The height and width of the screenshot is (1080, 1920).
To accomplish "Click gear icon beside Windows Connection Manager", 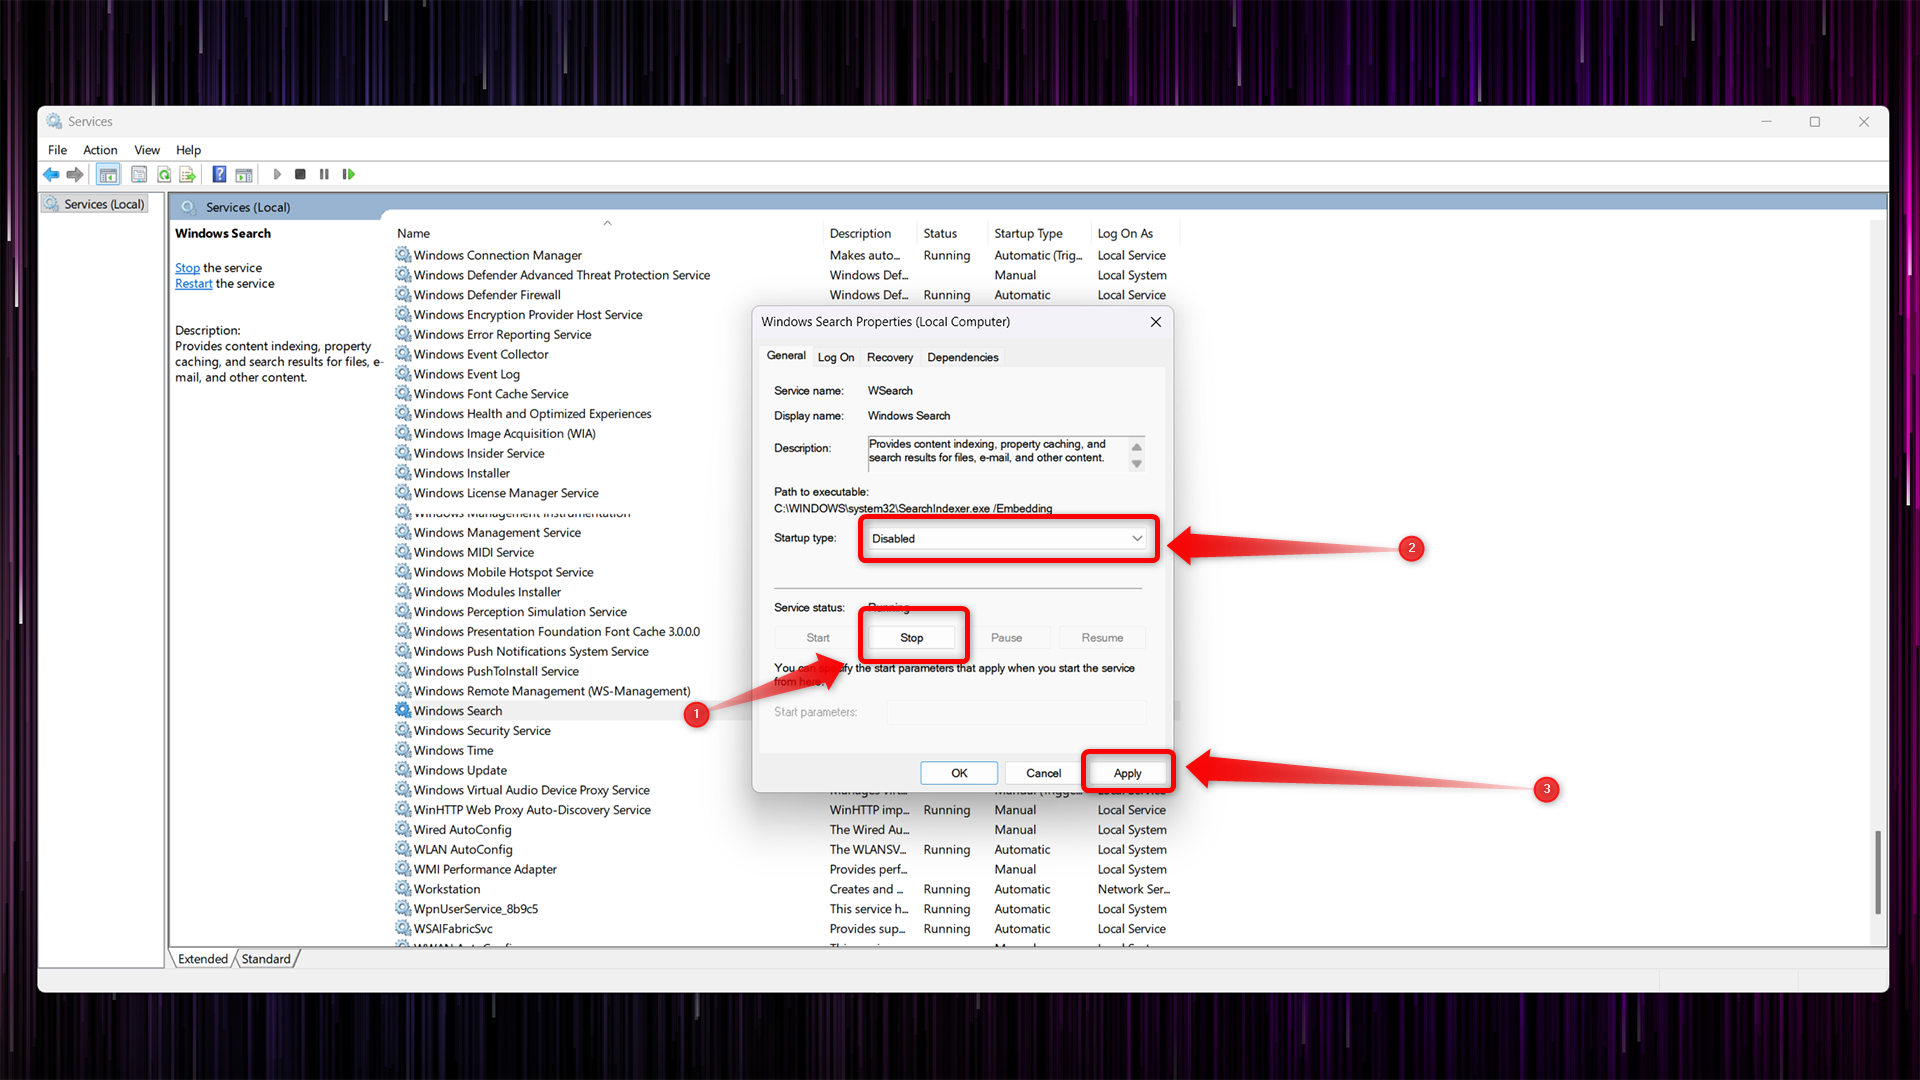I will [x=403, y=255].
